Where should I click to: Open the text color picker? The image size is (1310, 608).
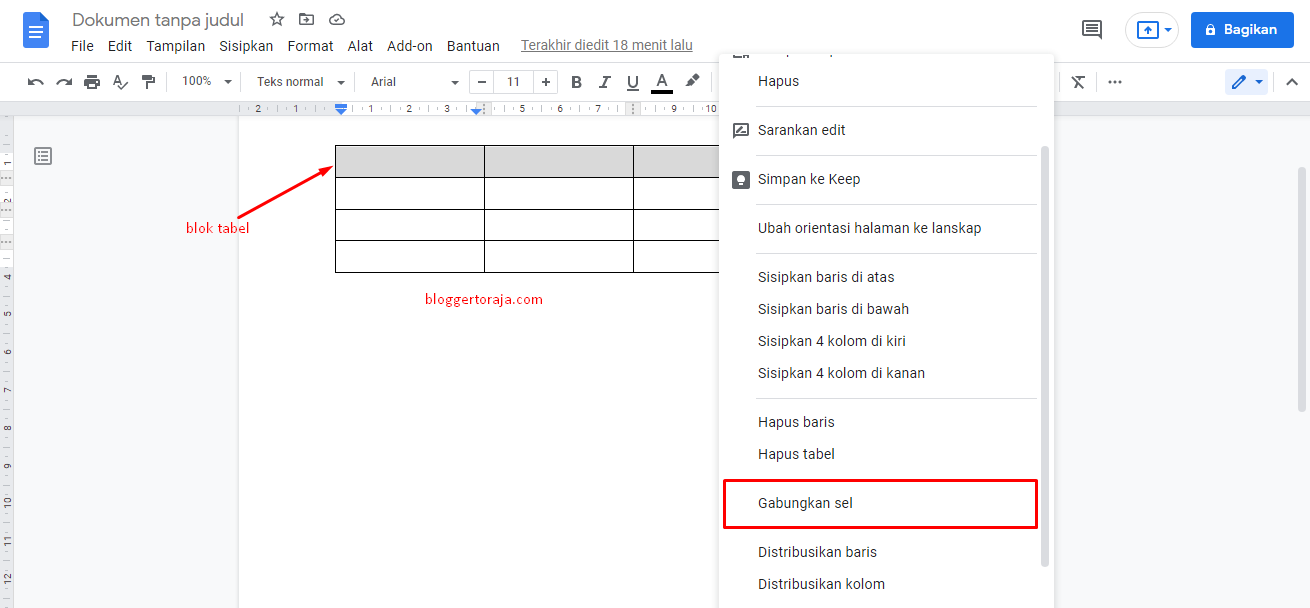[x=661, y=82]
